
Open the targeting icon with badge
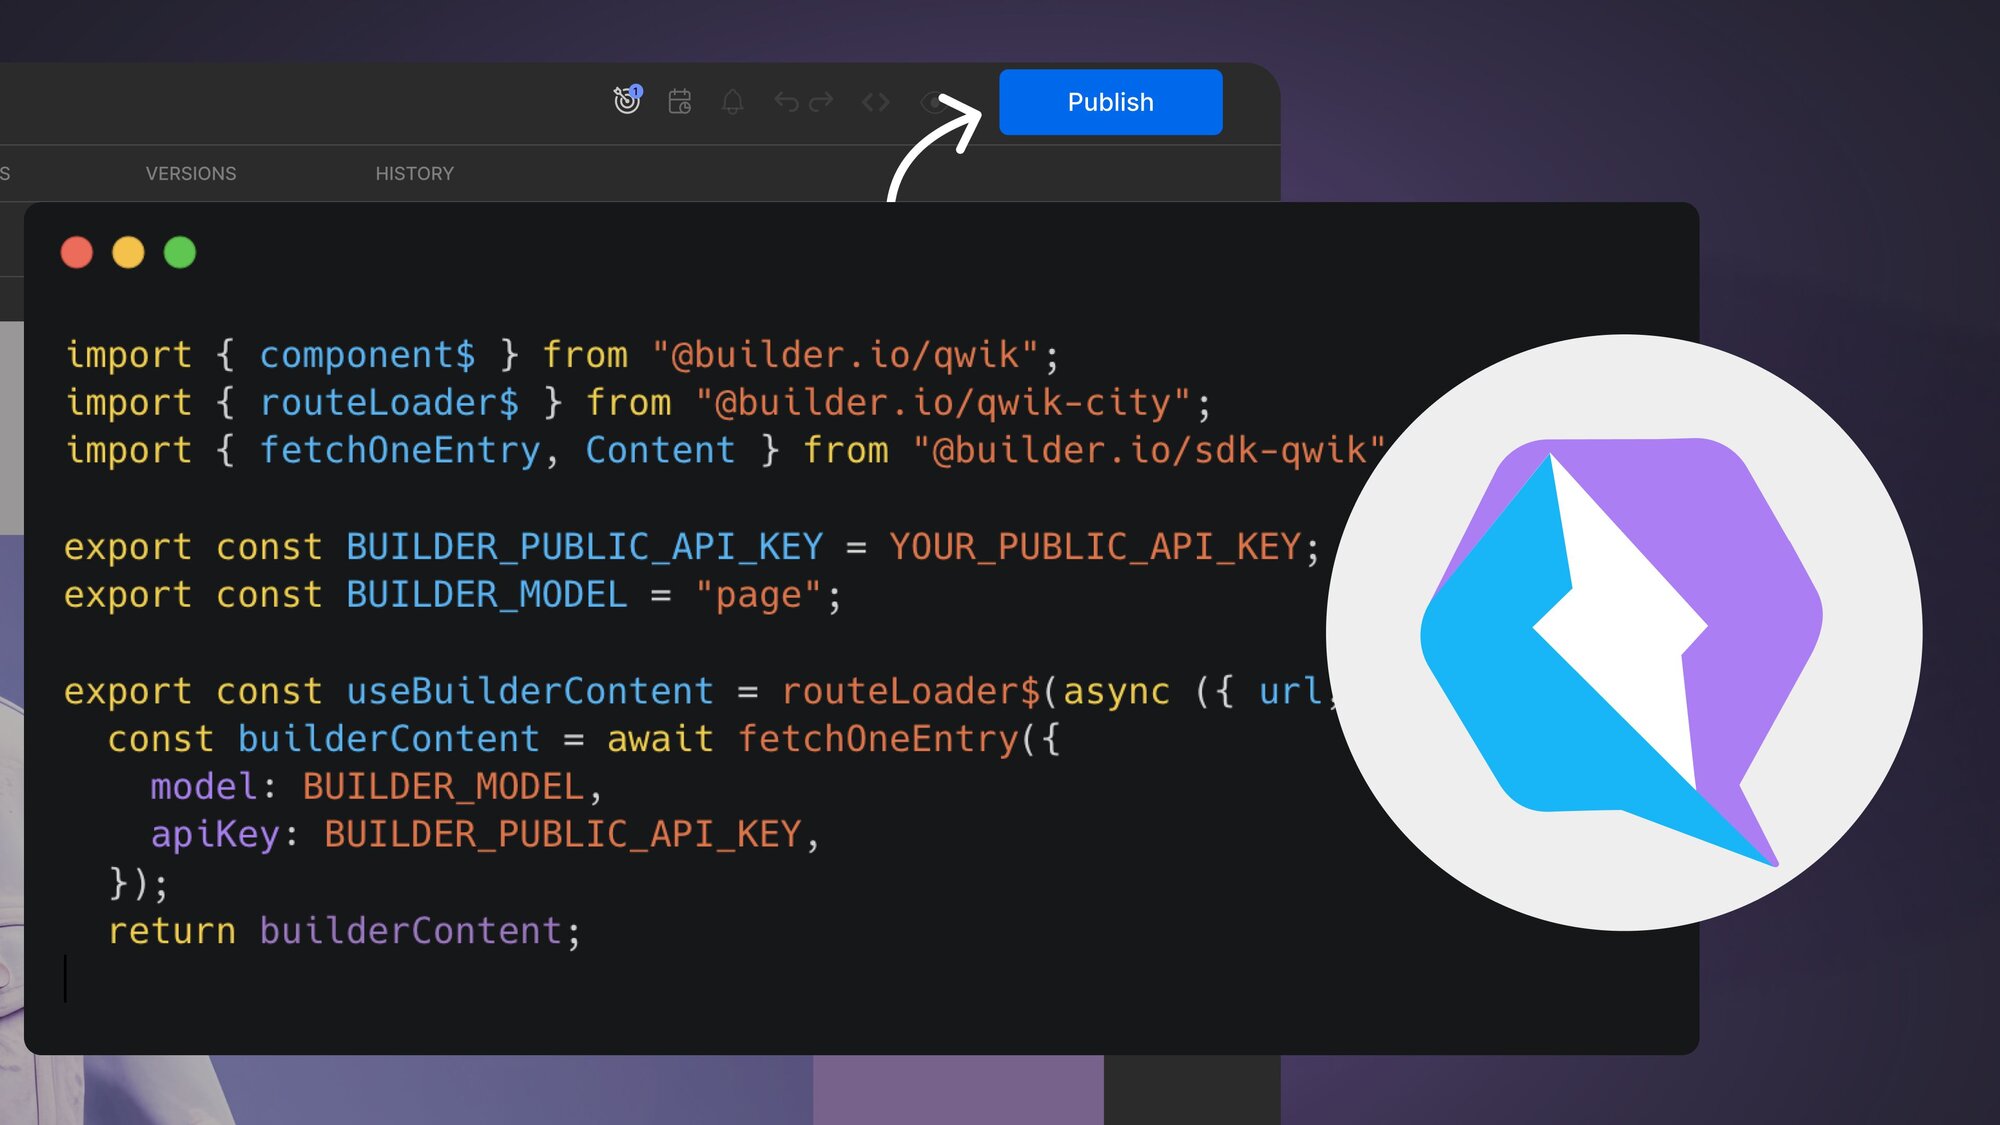point(627,100)
